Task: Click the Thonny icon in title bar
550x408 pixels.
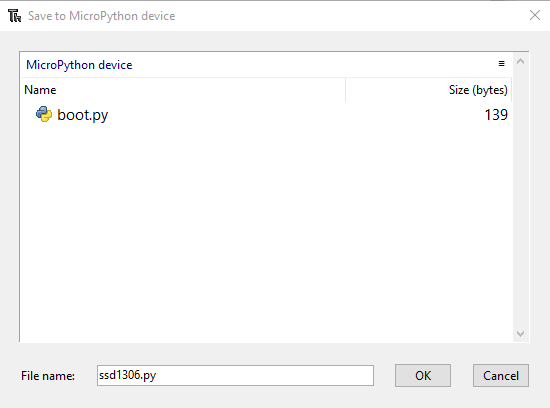Action: coord(14,16)
